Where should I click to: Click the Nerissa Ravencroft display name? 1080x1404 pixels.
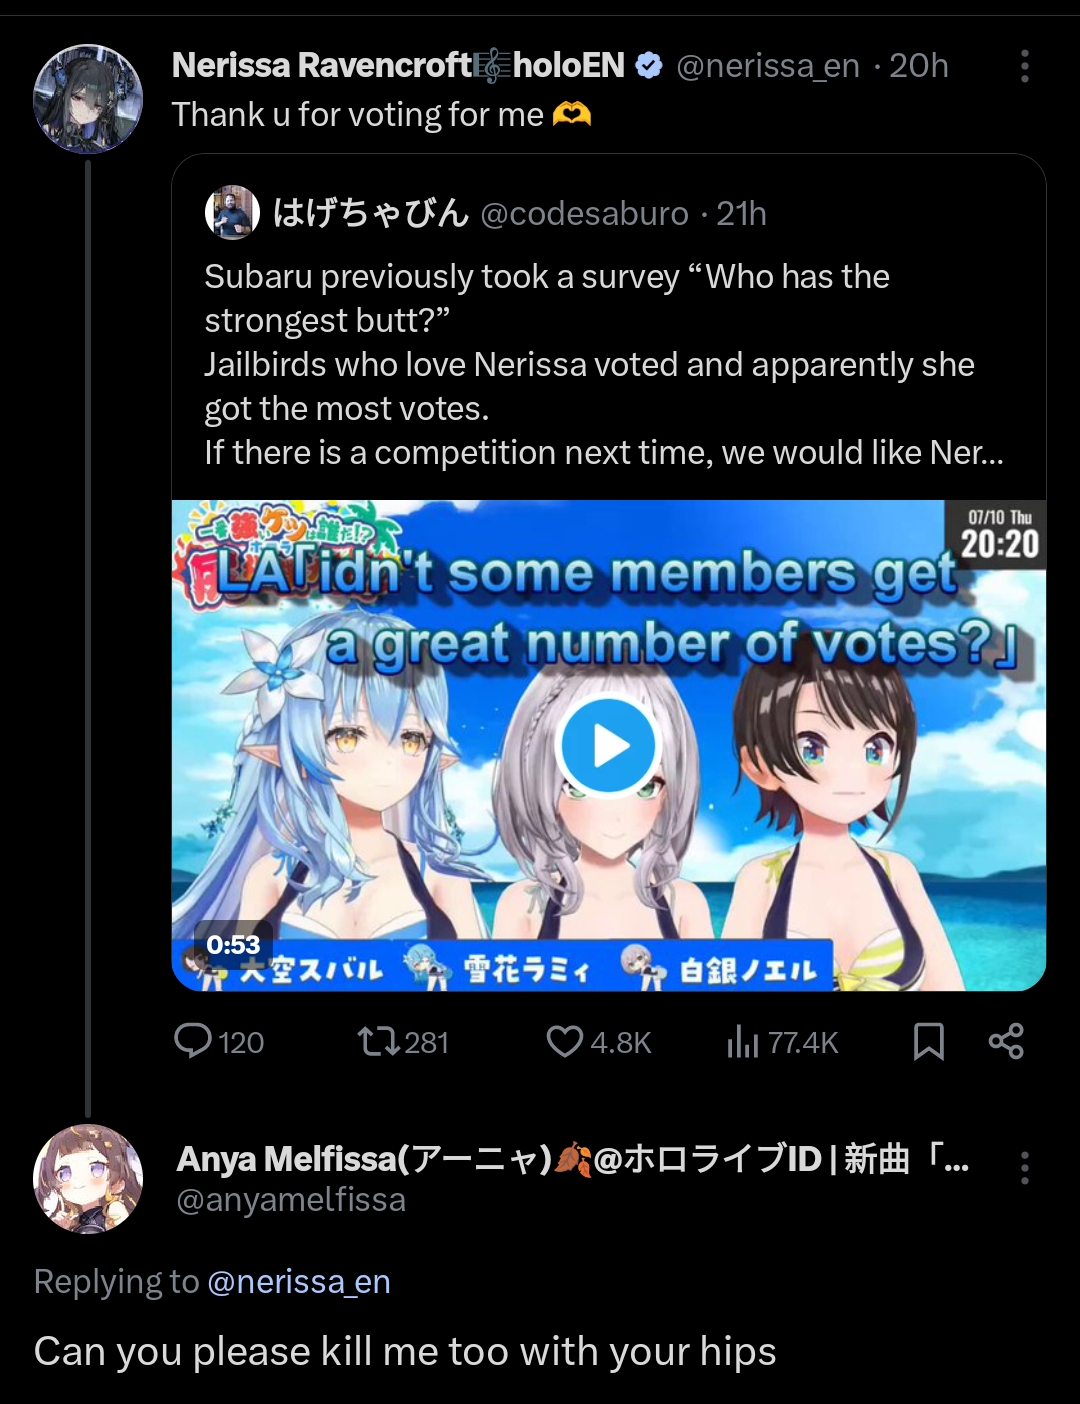pyautogui.click(x=321, y=66)
